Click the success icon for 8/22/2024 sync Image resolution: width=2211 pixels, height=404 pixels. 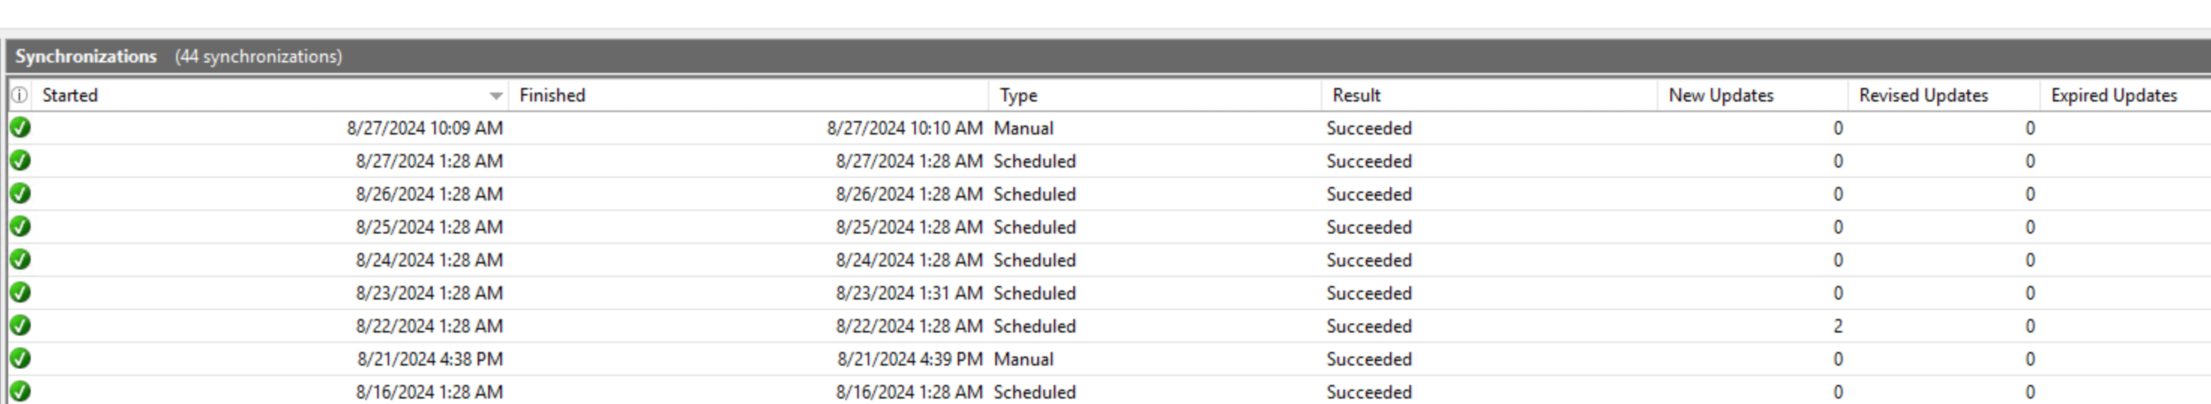click(x=20, y=326)
